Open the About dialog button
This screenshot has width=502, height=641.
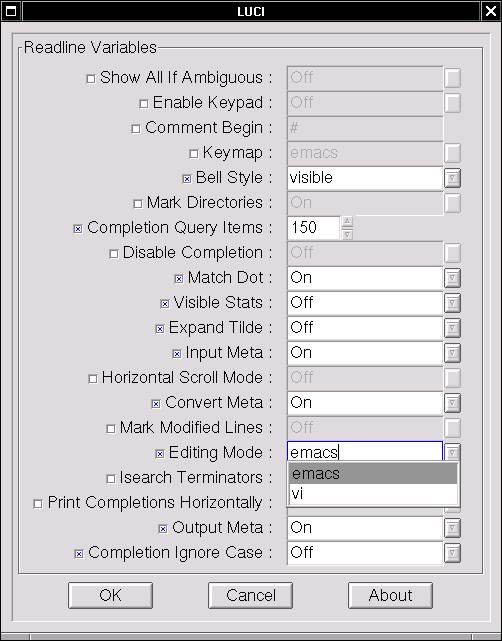pyautogui.click(x=390, y=595)
